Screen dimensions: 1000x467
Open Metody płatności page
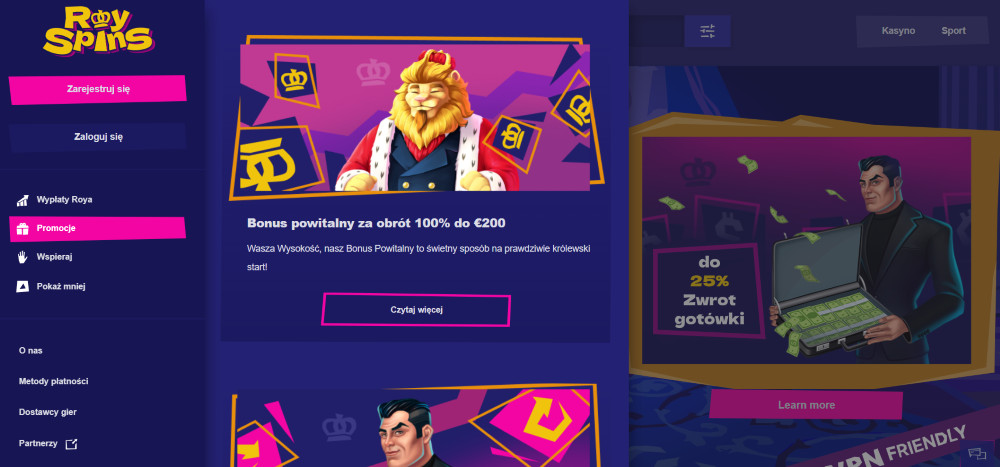54,382
